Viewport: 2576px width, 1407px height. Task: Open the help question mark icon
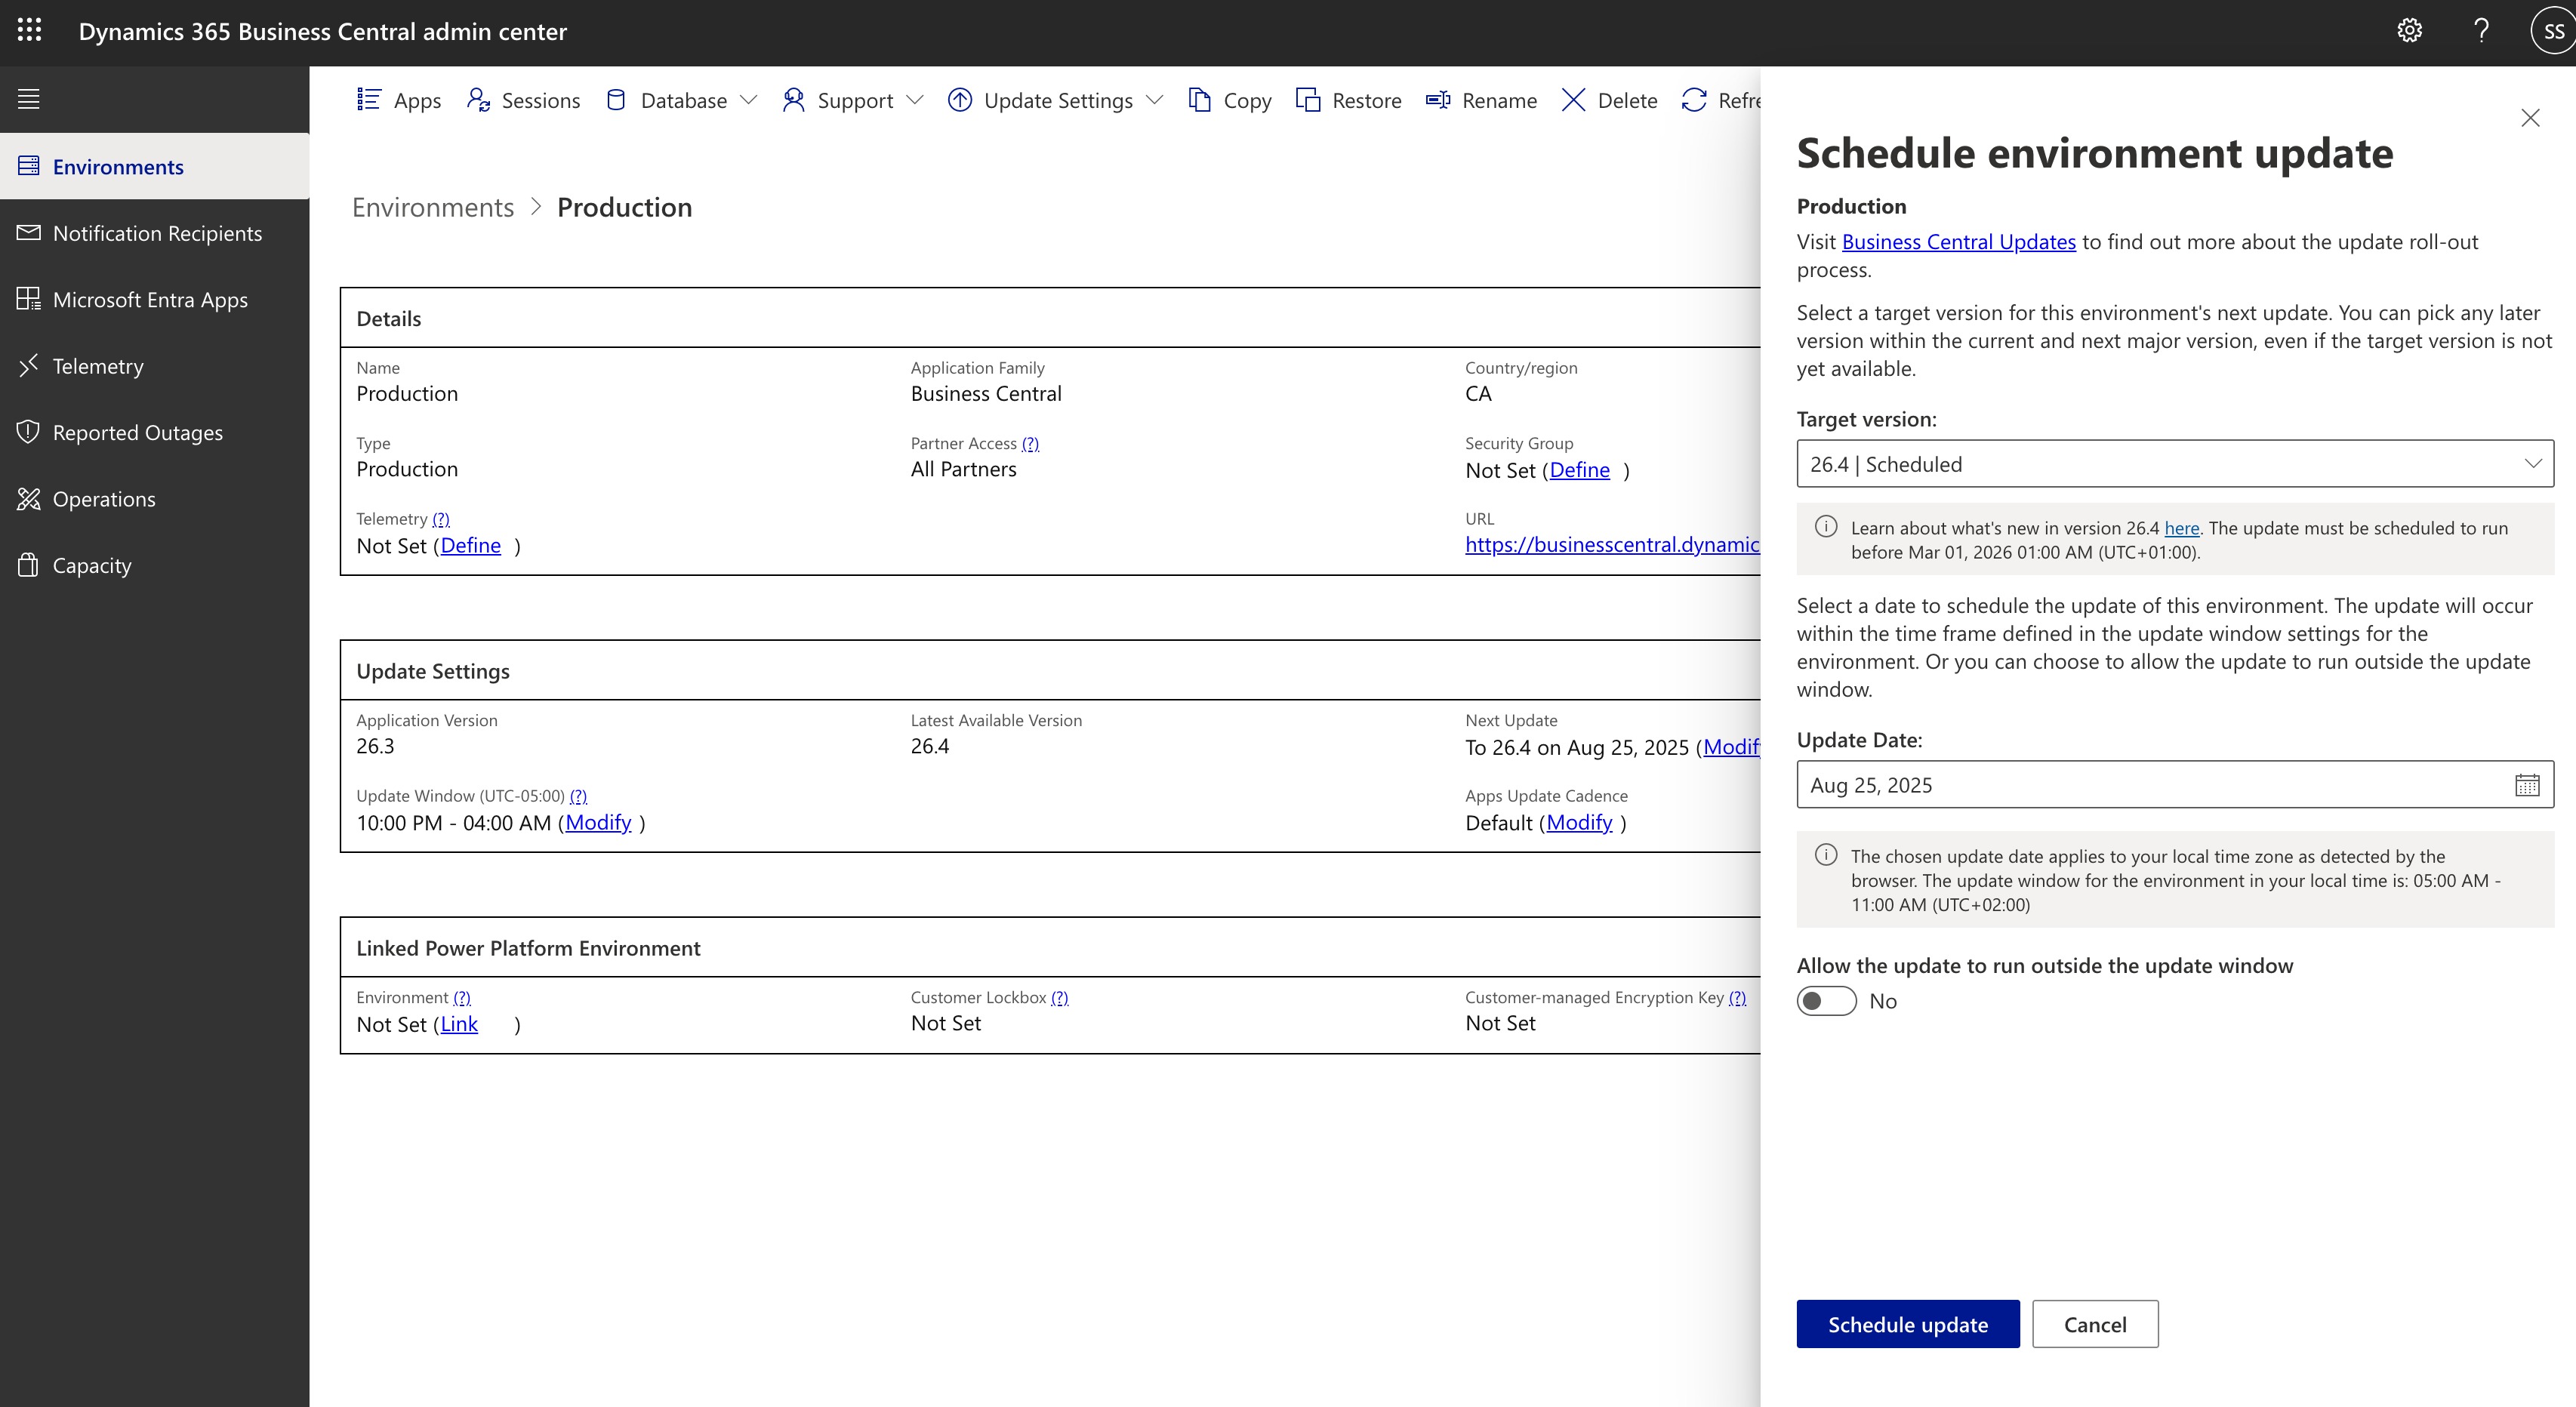[x=2481, y=31]
